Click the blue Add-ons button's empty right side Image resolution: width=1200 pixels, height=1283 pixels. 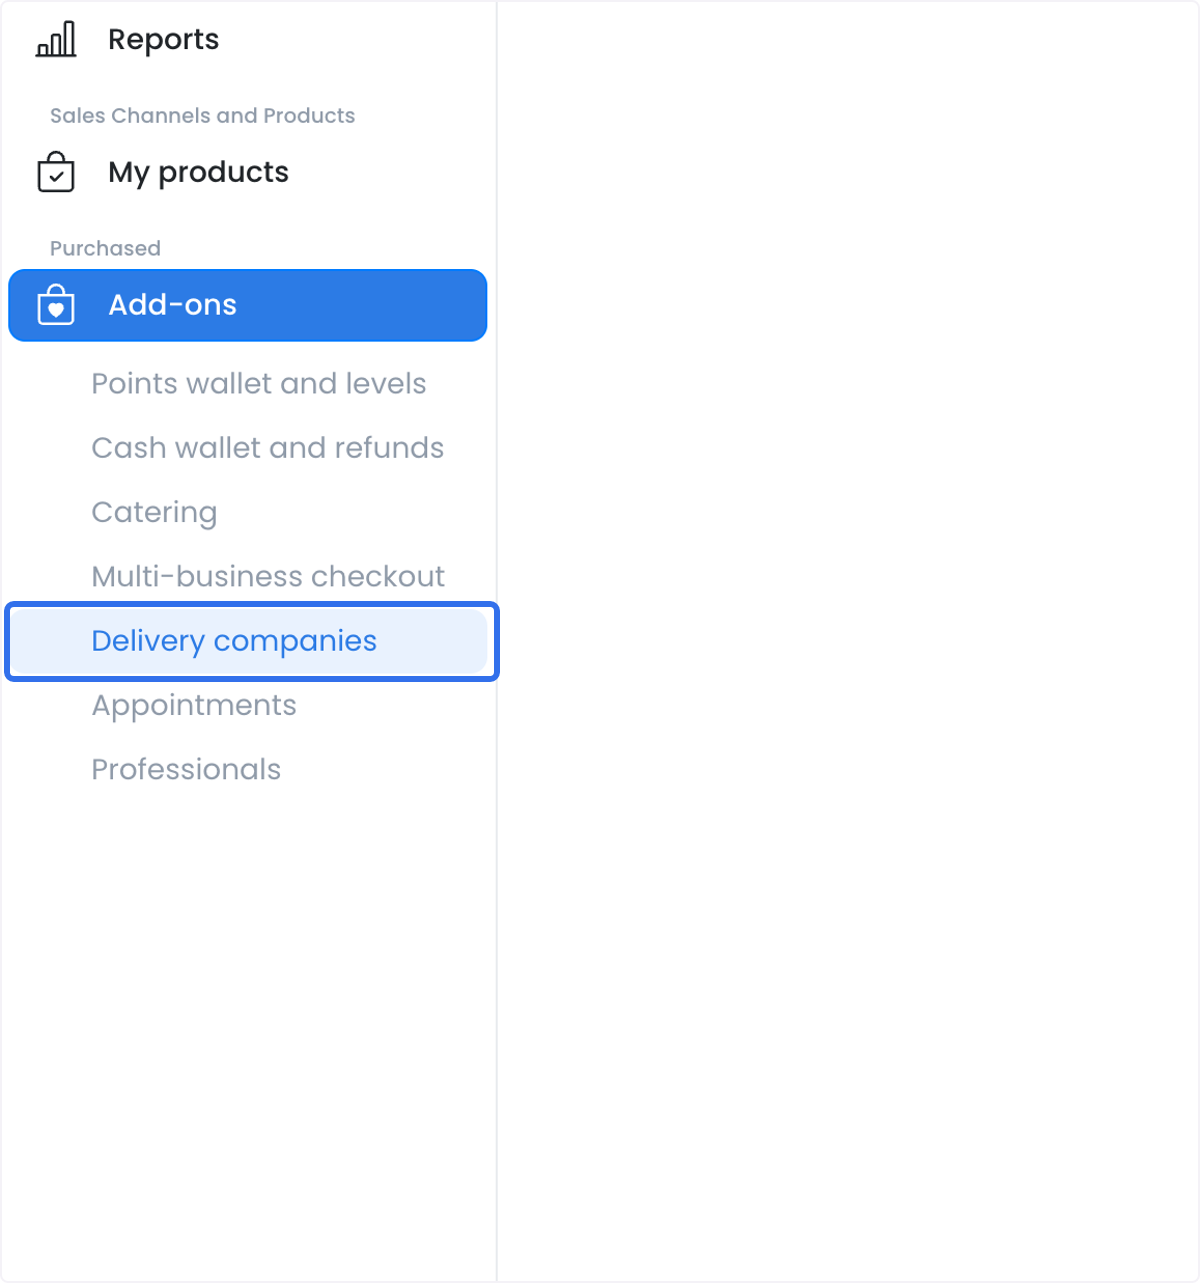[360, 305]
